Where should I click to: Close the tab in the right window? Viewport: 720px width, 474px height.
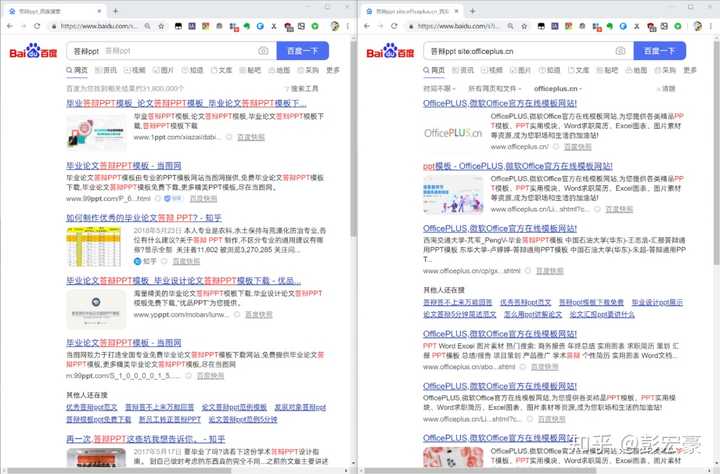click(456, 11)
